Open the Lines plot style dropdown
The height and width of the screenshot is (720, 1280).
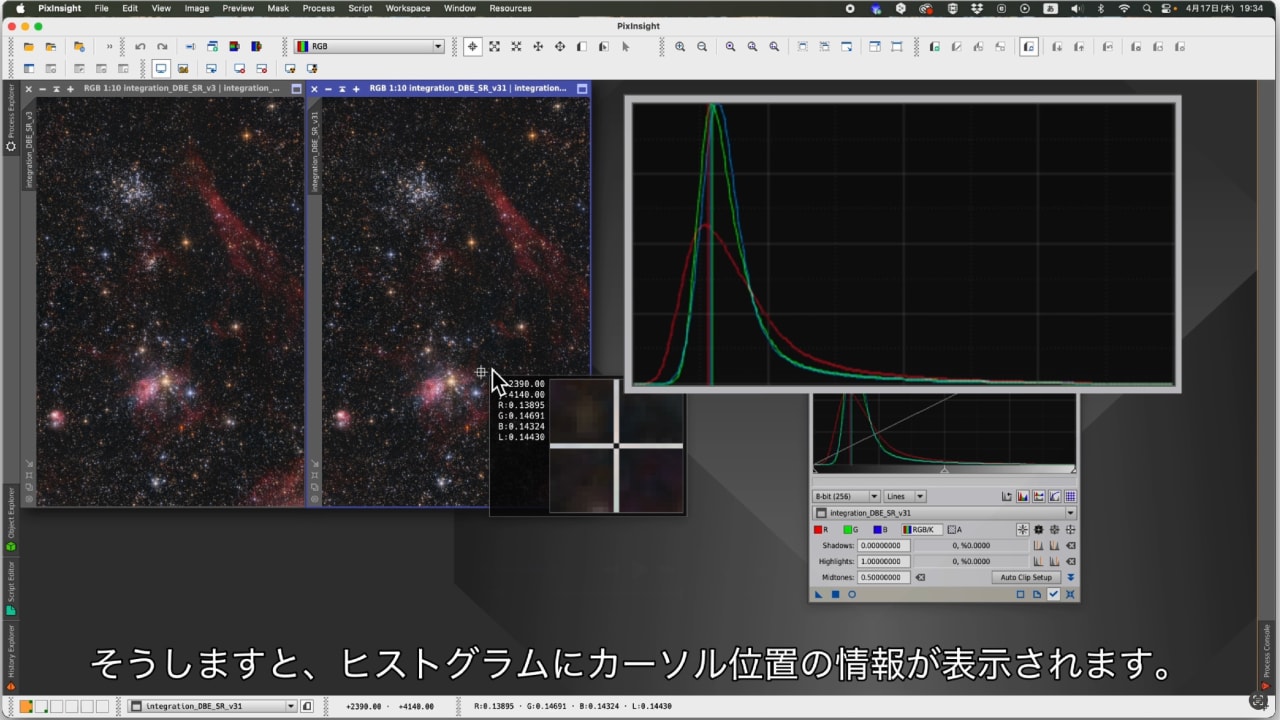(x=905, y=497)
